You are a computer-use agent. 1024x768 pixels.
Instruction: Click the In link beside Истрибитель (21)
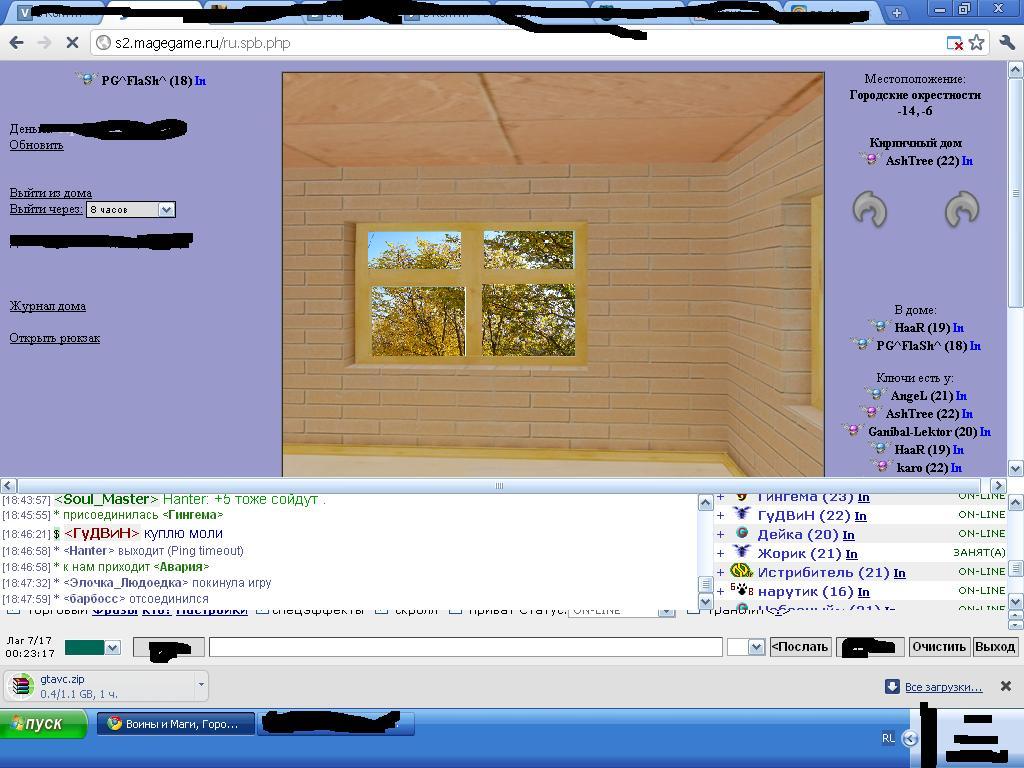click(899, 573)
